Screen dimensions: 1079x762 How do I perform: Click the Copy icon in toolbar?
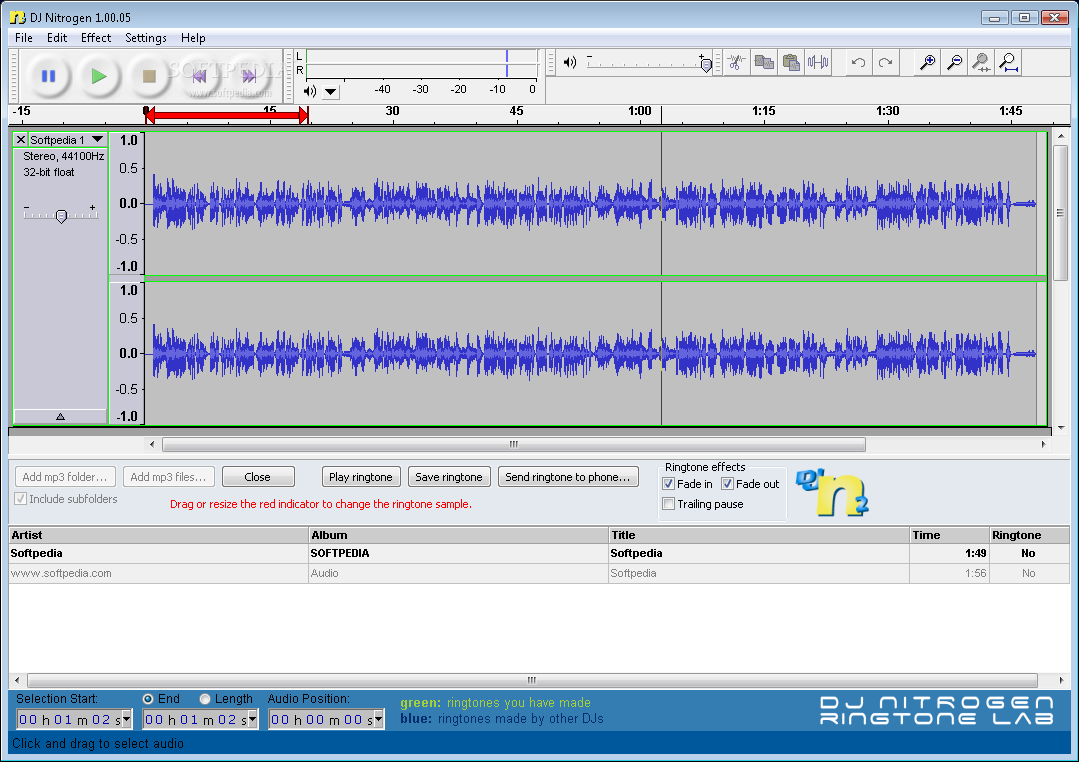coord(764,63)
